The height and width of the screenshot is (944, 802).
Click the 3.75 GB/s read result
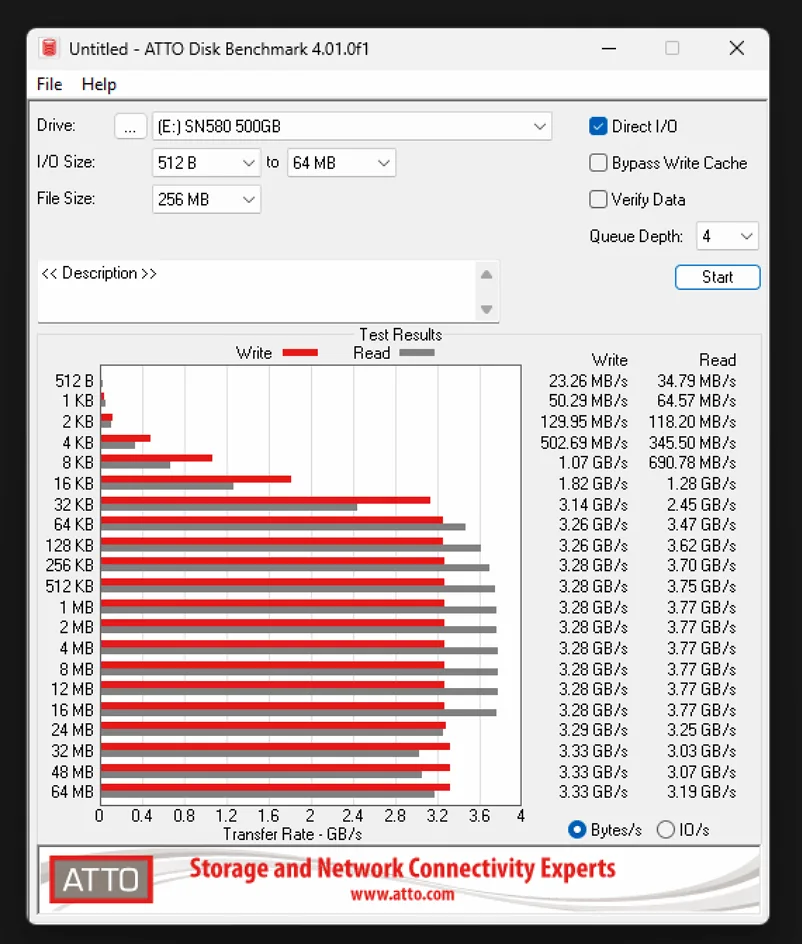tap(701, 586)
